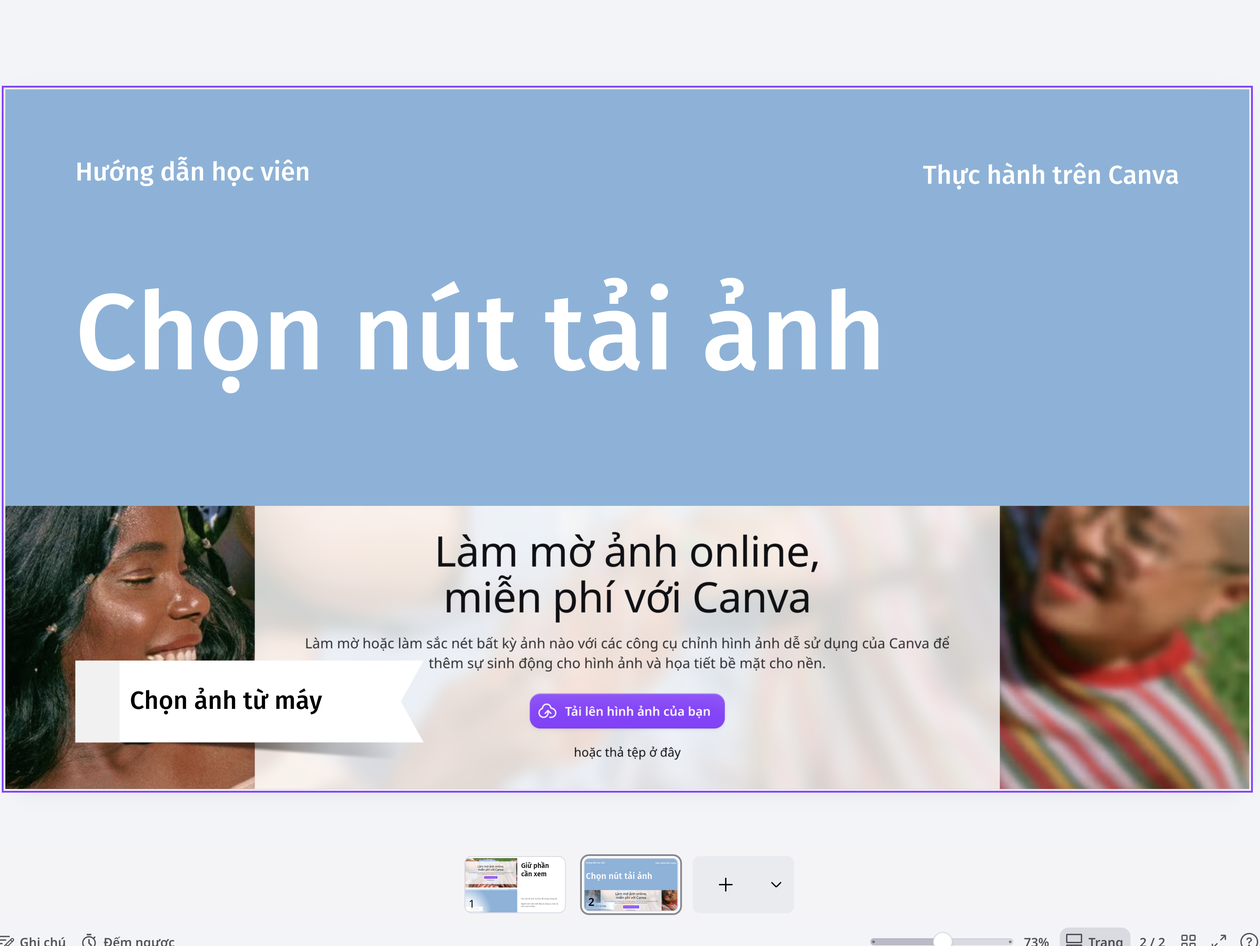
Task: Adjust the zoom slider handle
Action: tap(942, 941)
